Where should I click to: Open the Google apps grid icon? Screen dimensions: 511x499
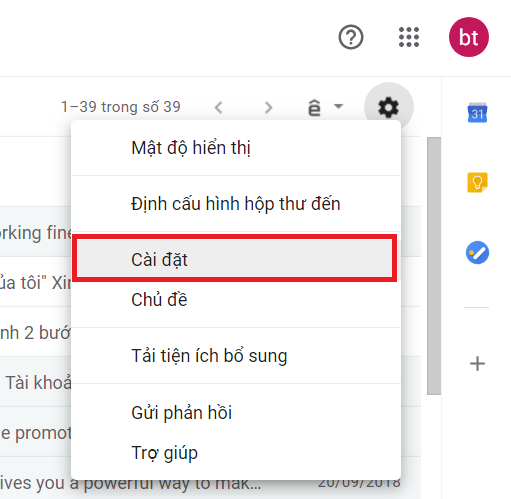click(409, 37)
